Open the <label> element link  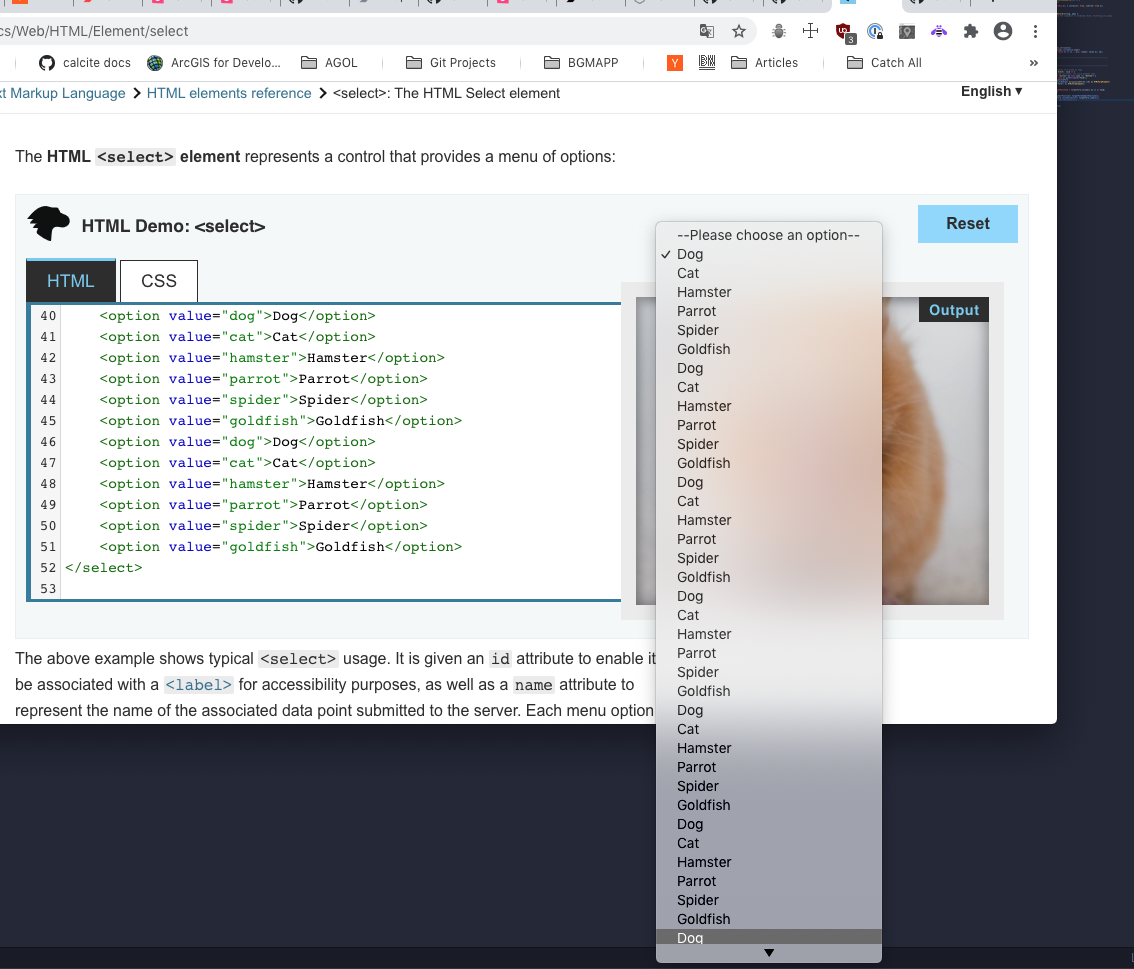(x=198, y=685)
